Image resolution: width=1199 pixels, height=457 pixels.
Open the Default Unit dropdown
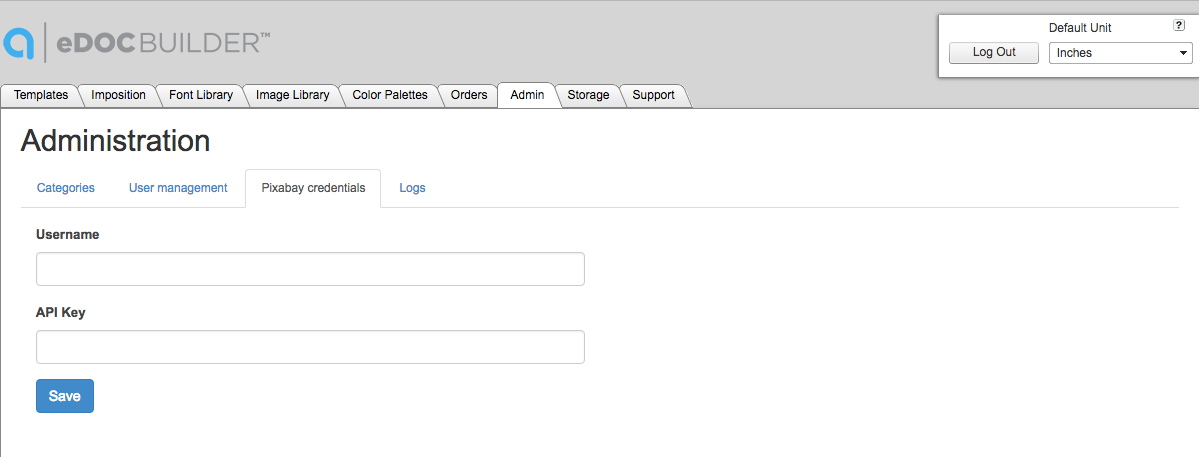pos(1120,53)
